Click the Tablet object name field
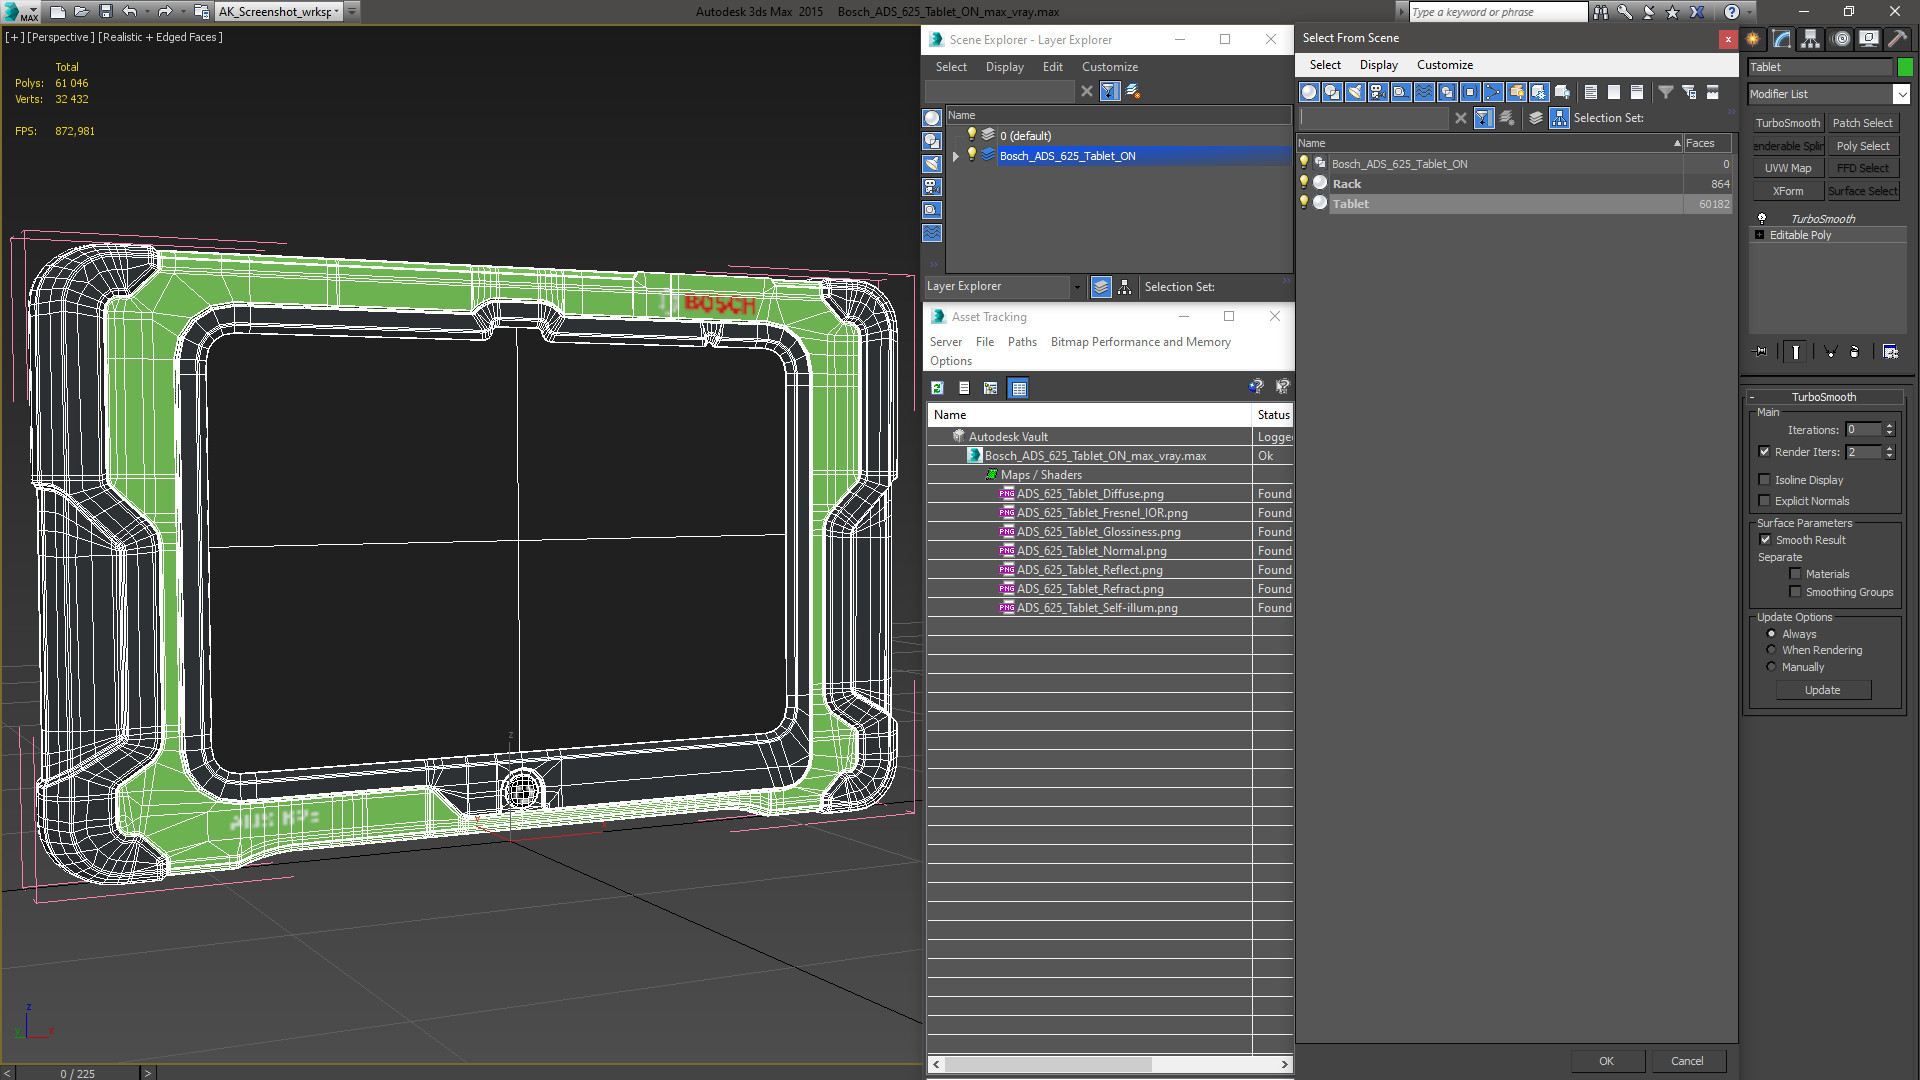The width and height of the screenshot is (1920, 1080). (1820, 67)
